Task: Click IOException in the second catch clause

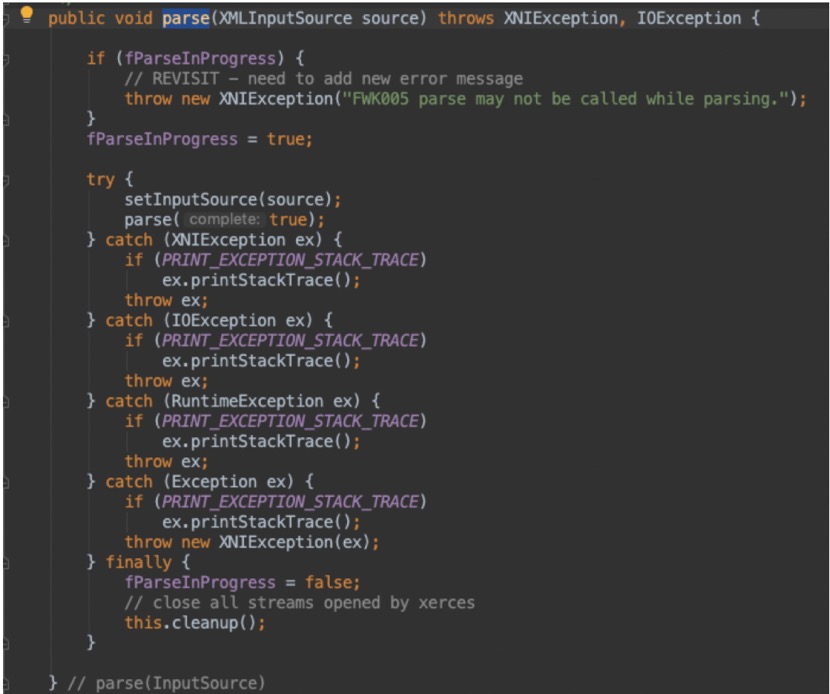Action: [223, 320]
